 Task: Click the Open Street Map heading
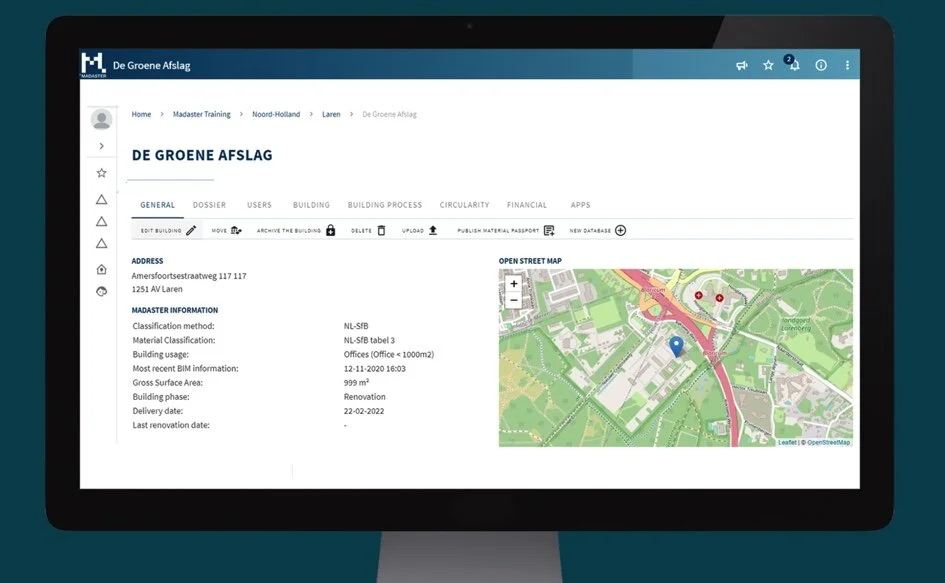tap(530, 261)
